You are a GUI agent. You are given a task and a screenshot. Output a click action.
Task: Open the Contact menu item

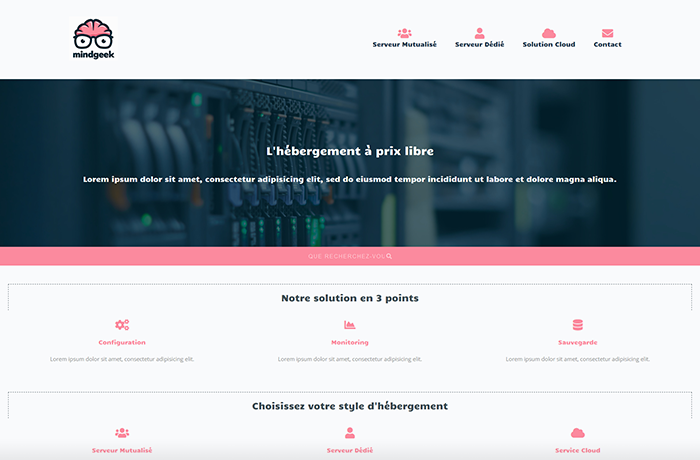[607, 45]
